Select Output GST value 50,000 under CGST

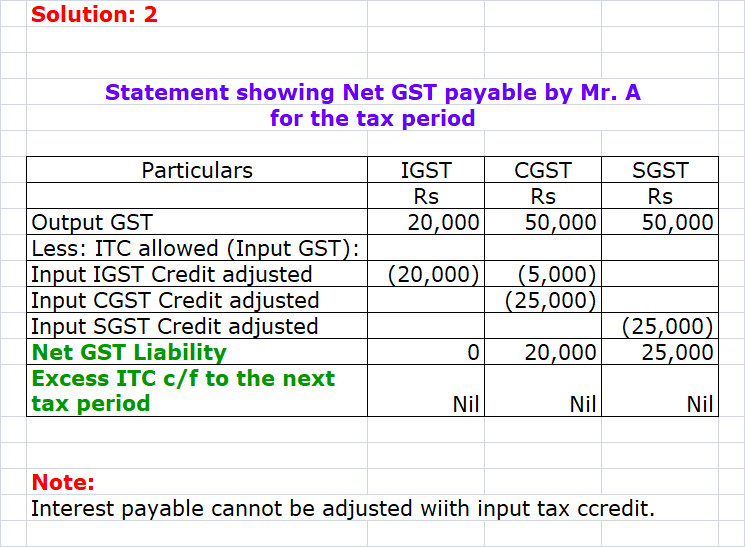click(543, 222)
